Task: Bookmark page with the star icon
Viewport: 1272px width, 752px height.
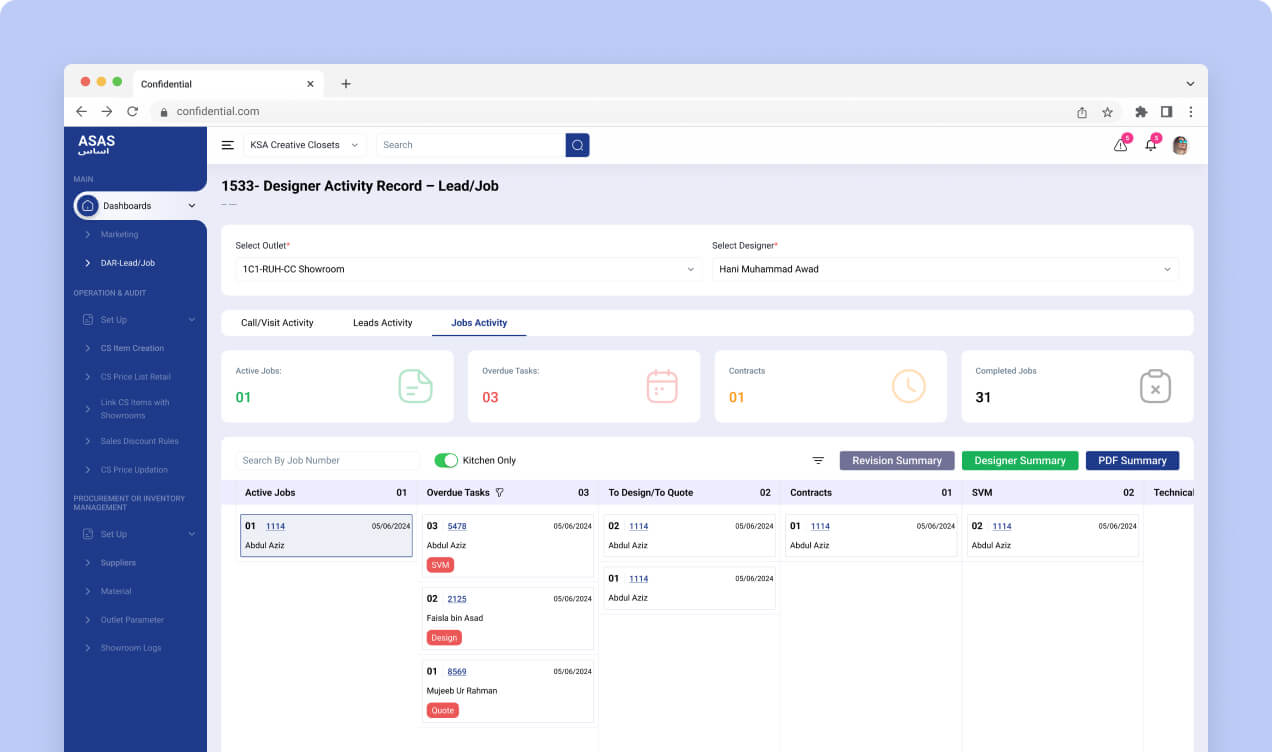Action: pyautogui.click(x=1107, y=112)
